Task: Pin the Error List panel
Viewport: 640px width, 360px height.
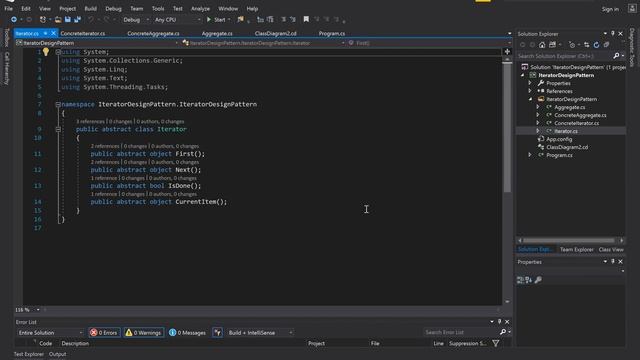Action: 499,322
